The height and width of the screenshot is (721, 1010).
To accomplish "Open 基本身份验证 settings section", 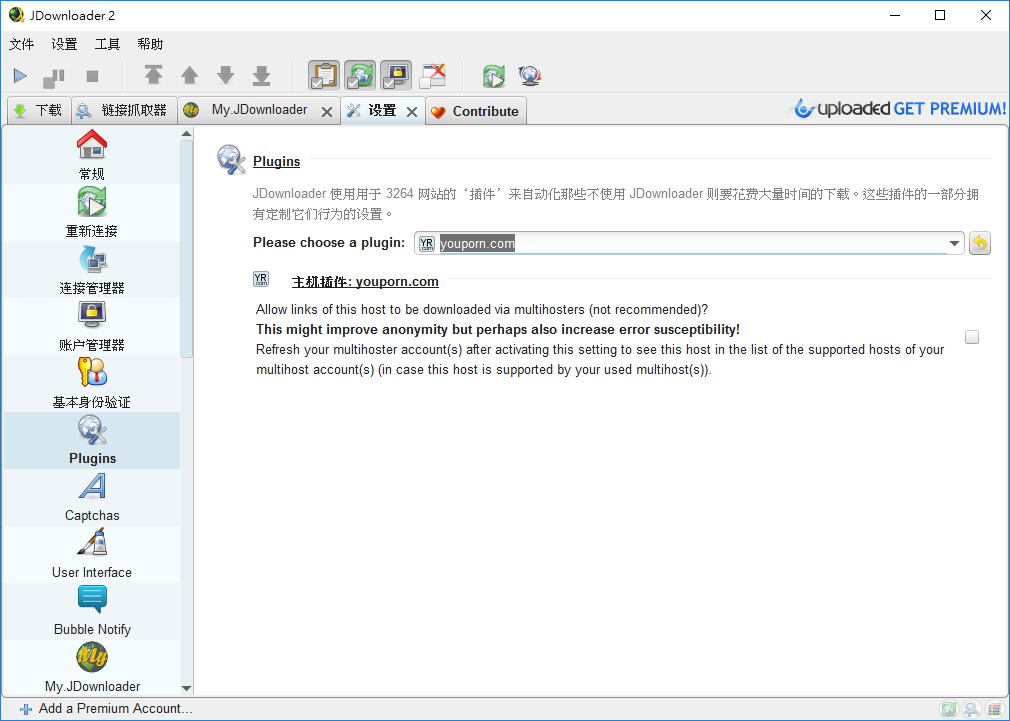I will point(91,383).
